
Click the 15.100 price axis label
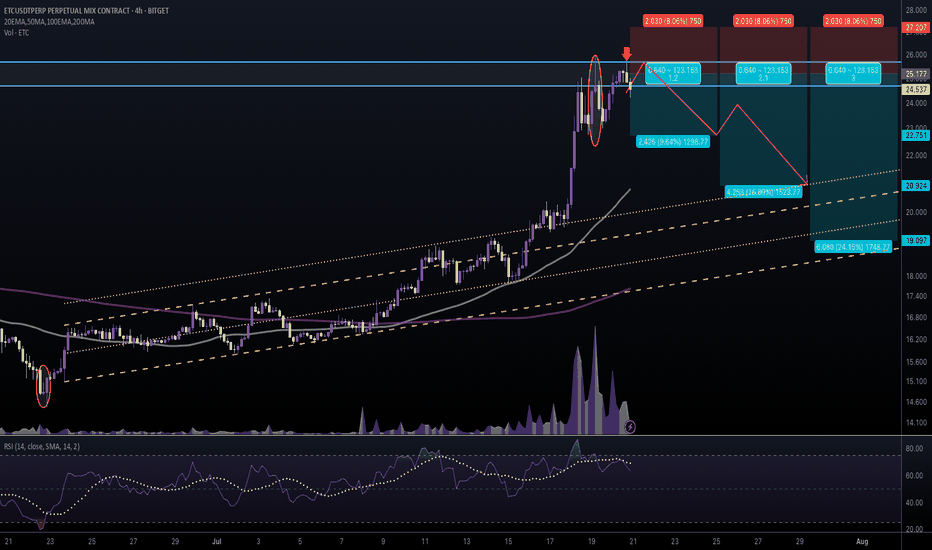916,381
